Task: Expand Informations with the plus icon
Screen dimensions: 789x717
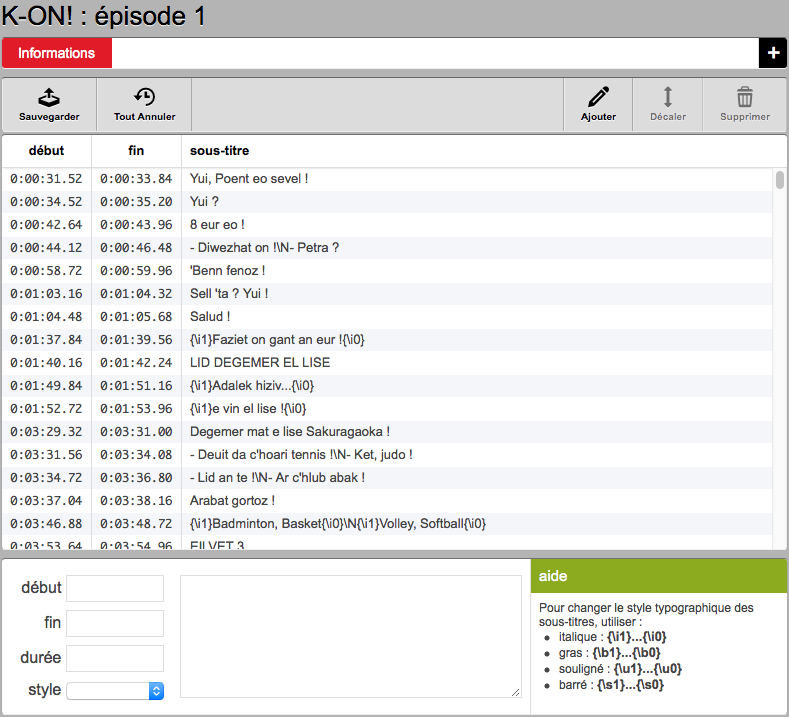Action: 773,53
